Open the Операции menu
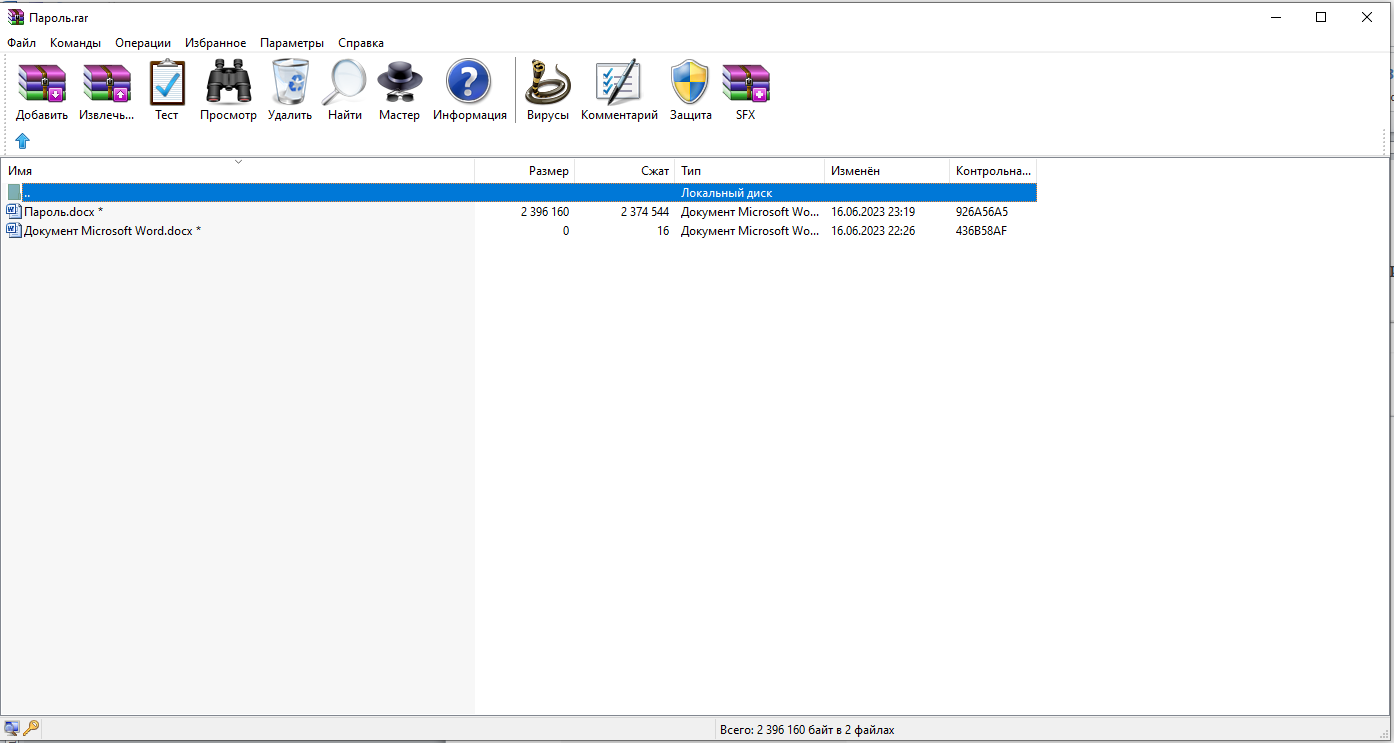Viewport: 1394px width, 743px height. click(x=143, y=43)
